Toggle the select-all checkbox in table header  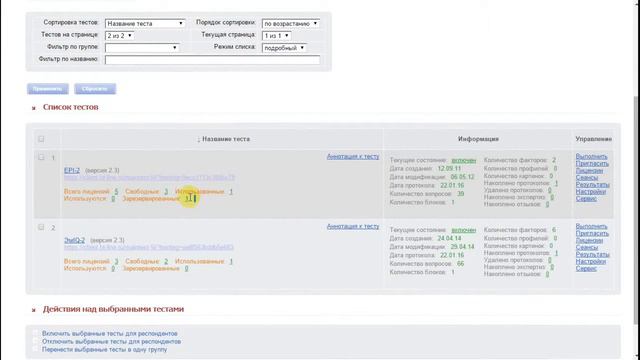point(41,139)
